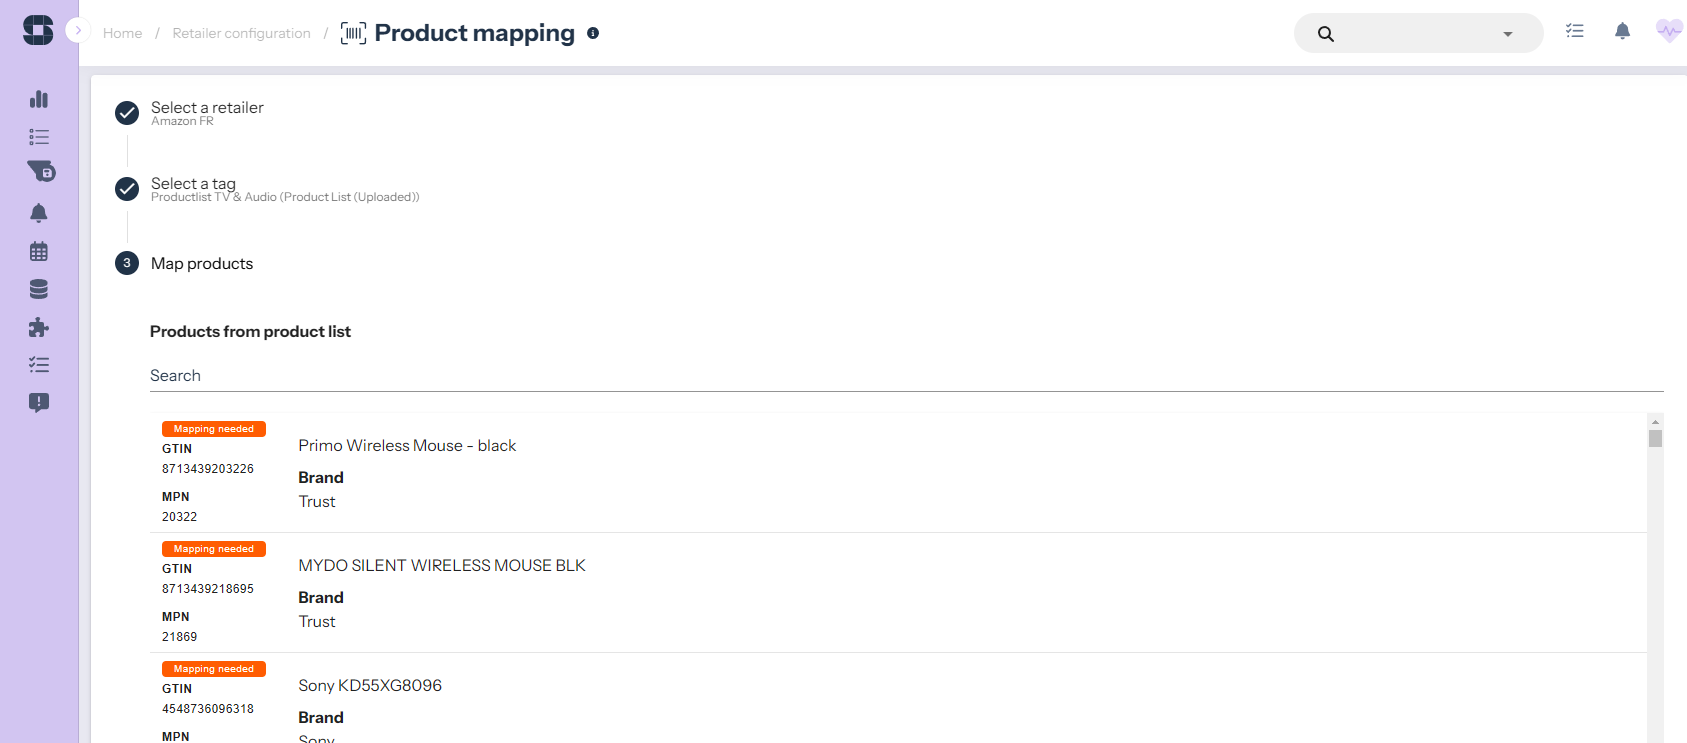
Task: Open the puzzle piece integrations icon
Action: pyautogui.click(x=39, y=327)
